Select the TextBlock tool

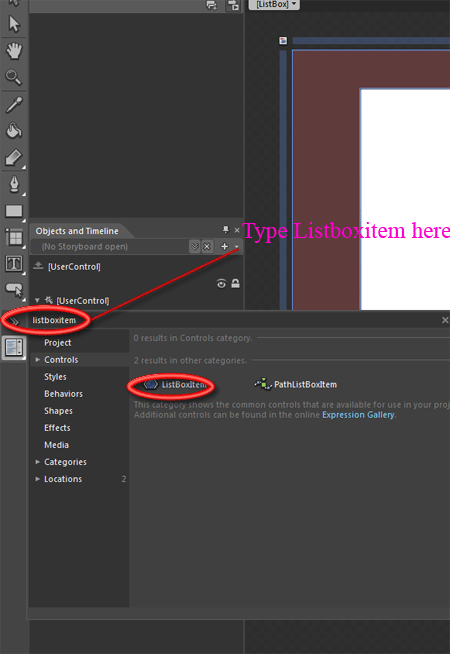[x=14, y=264]
